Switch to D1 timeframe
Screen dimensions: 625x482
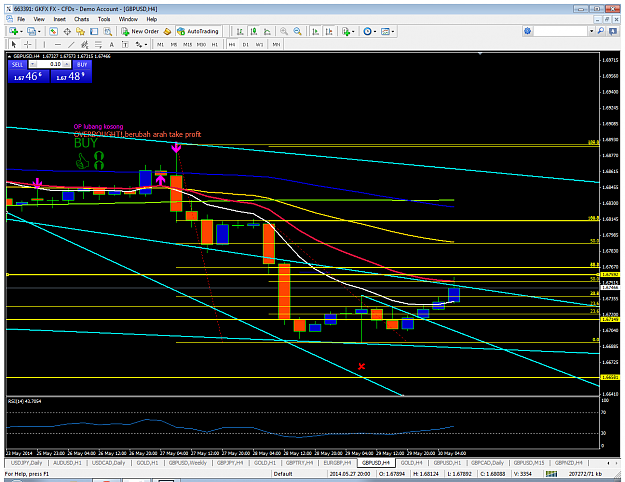pyautogui.click(x=246, y=45)
